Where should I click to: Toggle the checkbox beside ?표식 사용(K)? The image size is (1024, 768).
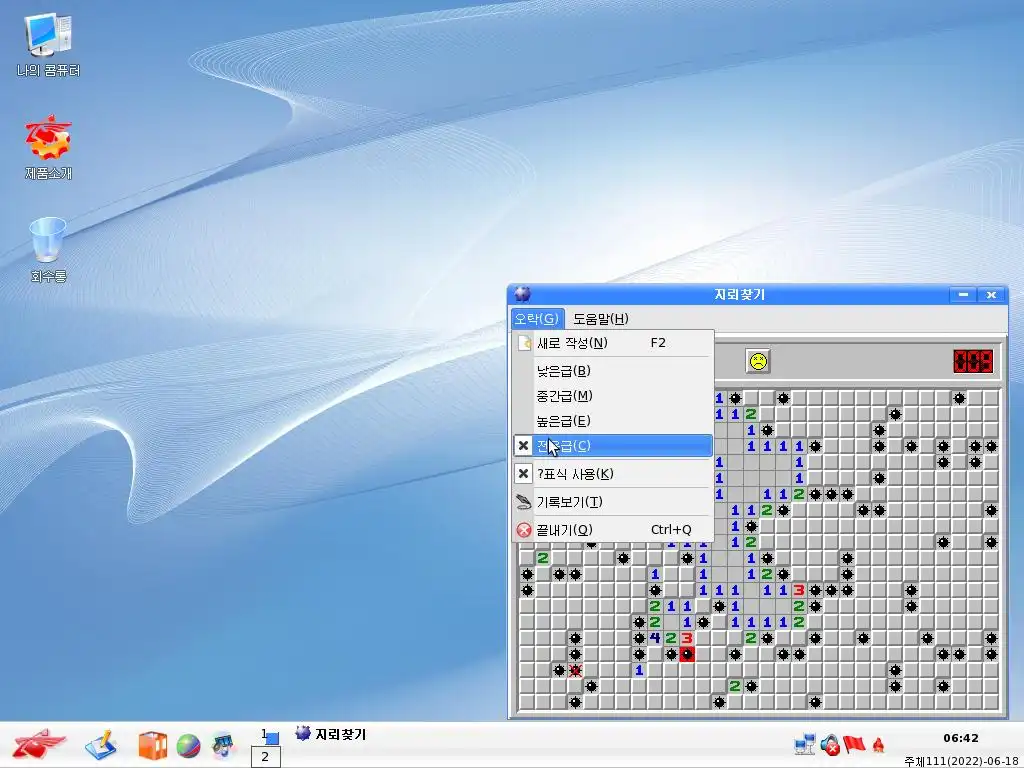pos(523,473)
